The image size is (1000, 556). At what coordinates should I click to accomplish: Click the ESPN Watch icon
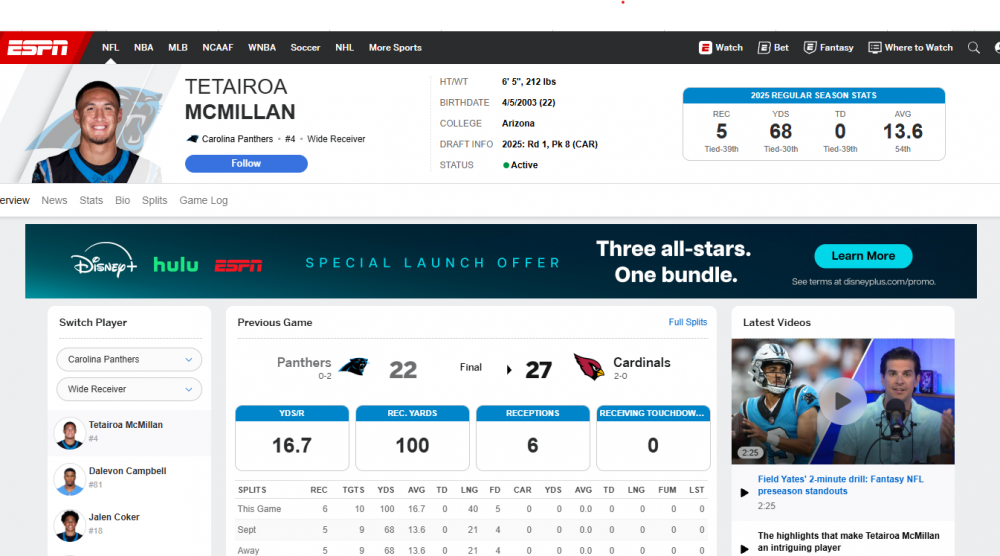(x=705, y=48)
